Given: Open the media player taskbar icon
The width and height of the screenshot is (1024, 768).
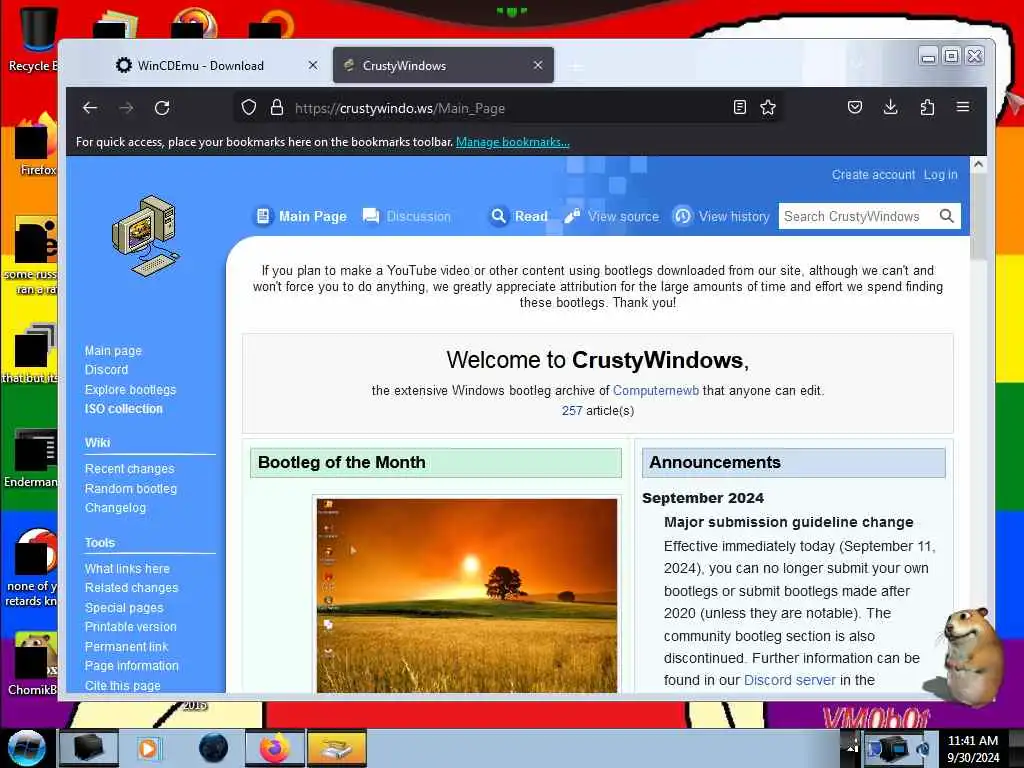Looking at the screenshot, I should (x=148, y=748).
